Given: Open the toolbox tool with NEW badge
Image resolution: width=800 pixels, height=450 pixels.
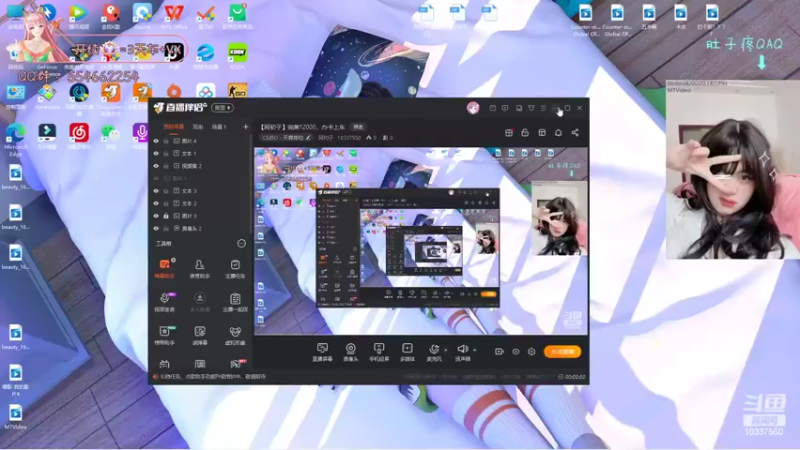Looking at the screenshot, I should point(164,335).
